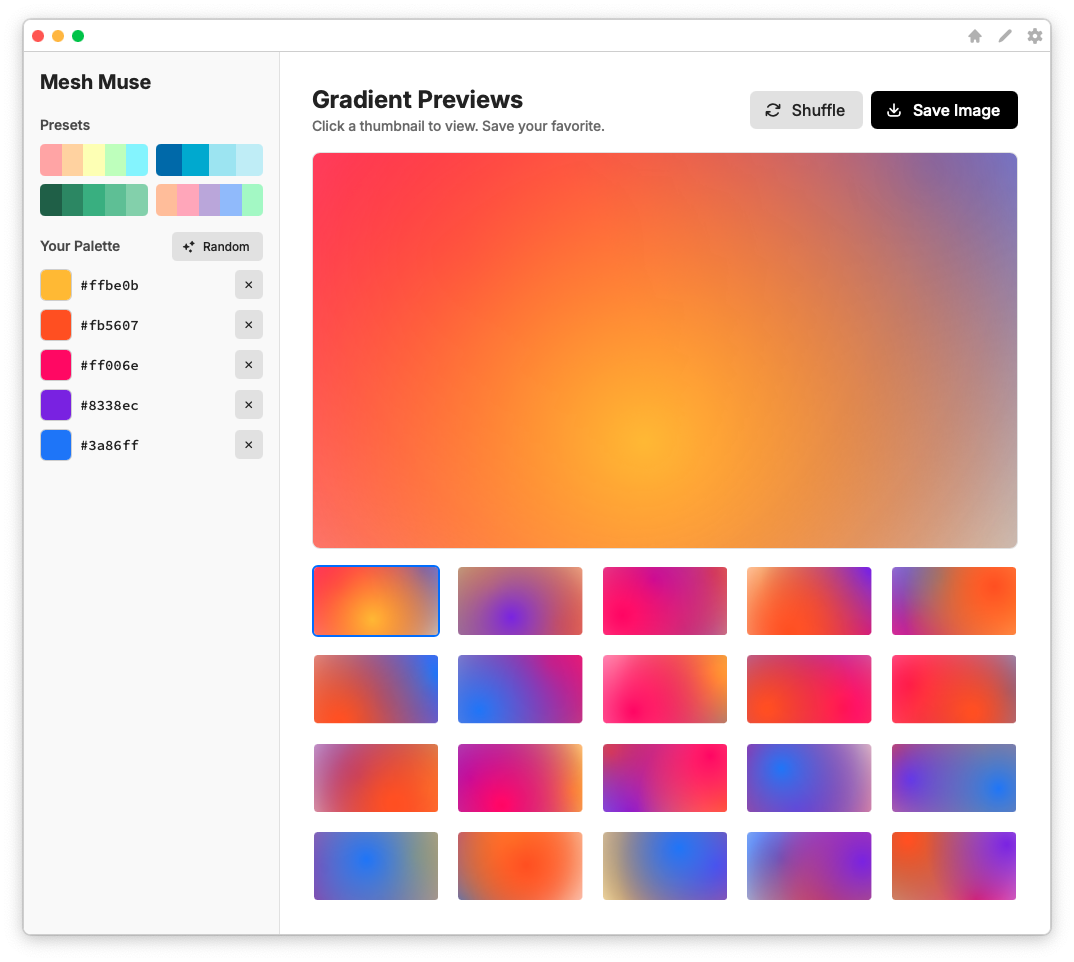Open settings via the gear icon

click(x=1034, y=35)
